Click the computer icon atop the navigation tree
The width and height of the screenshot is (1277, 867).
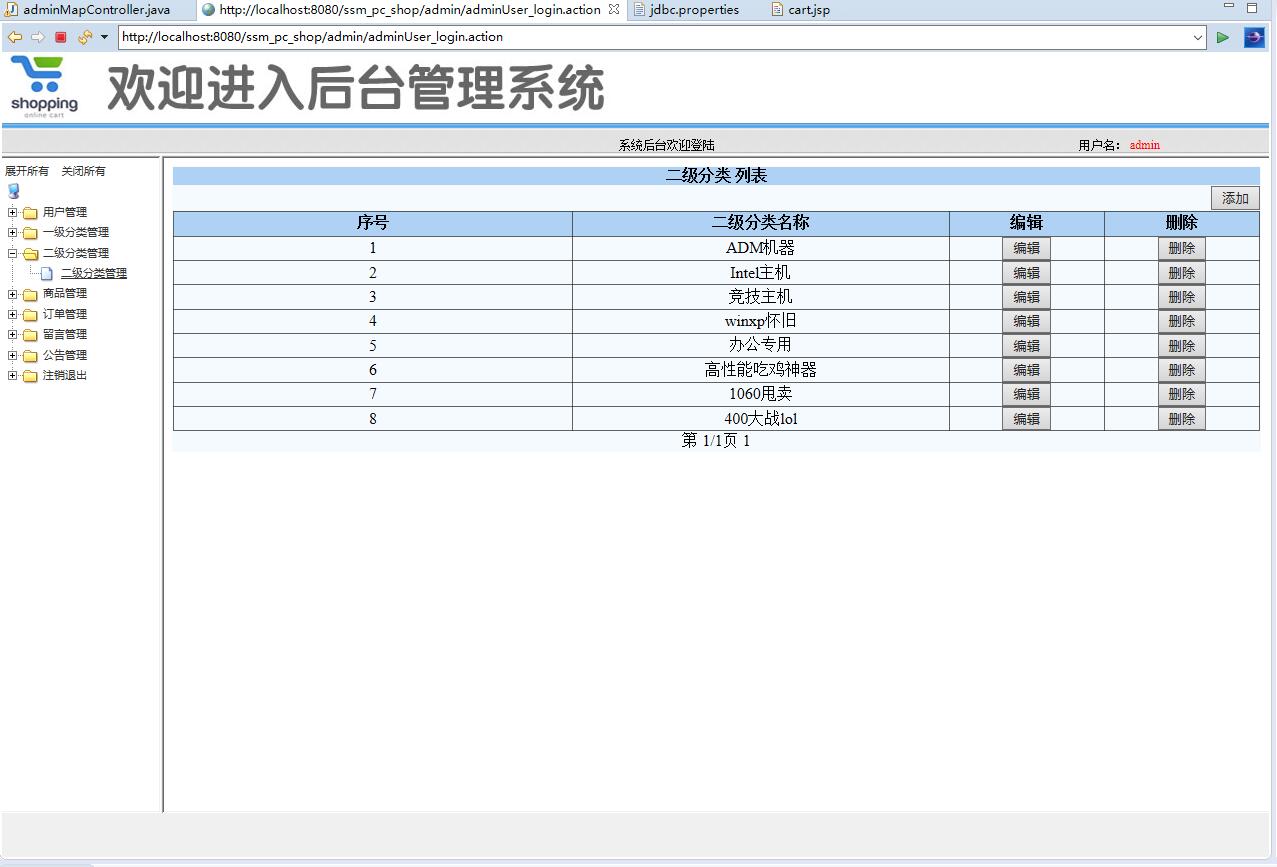click(12, 191)
